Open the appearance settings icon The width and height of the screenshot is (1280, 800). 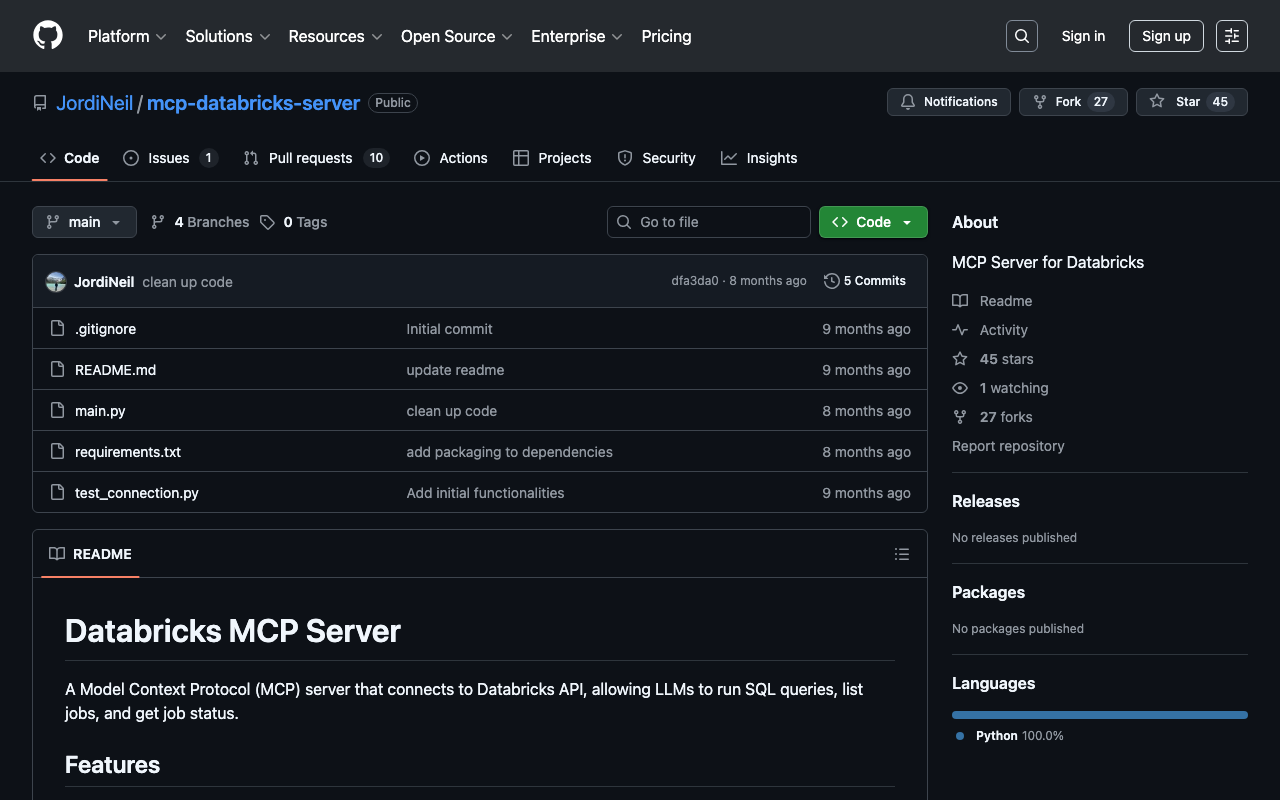[x=1231, y=36]
